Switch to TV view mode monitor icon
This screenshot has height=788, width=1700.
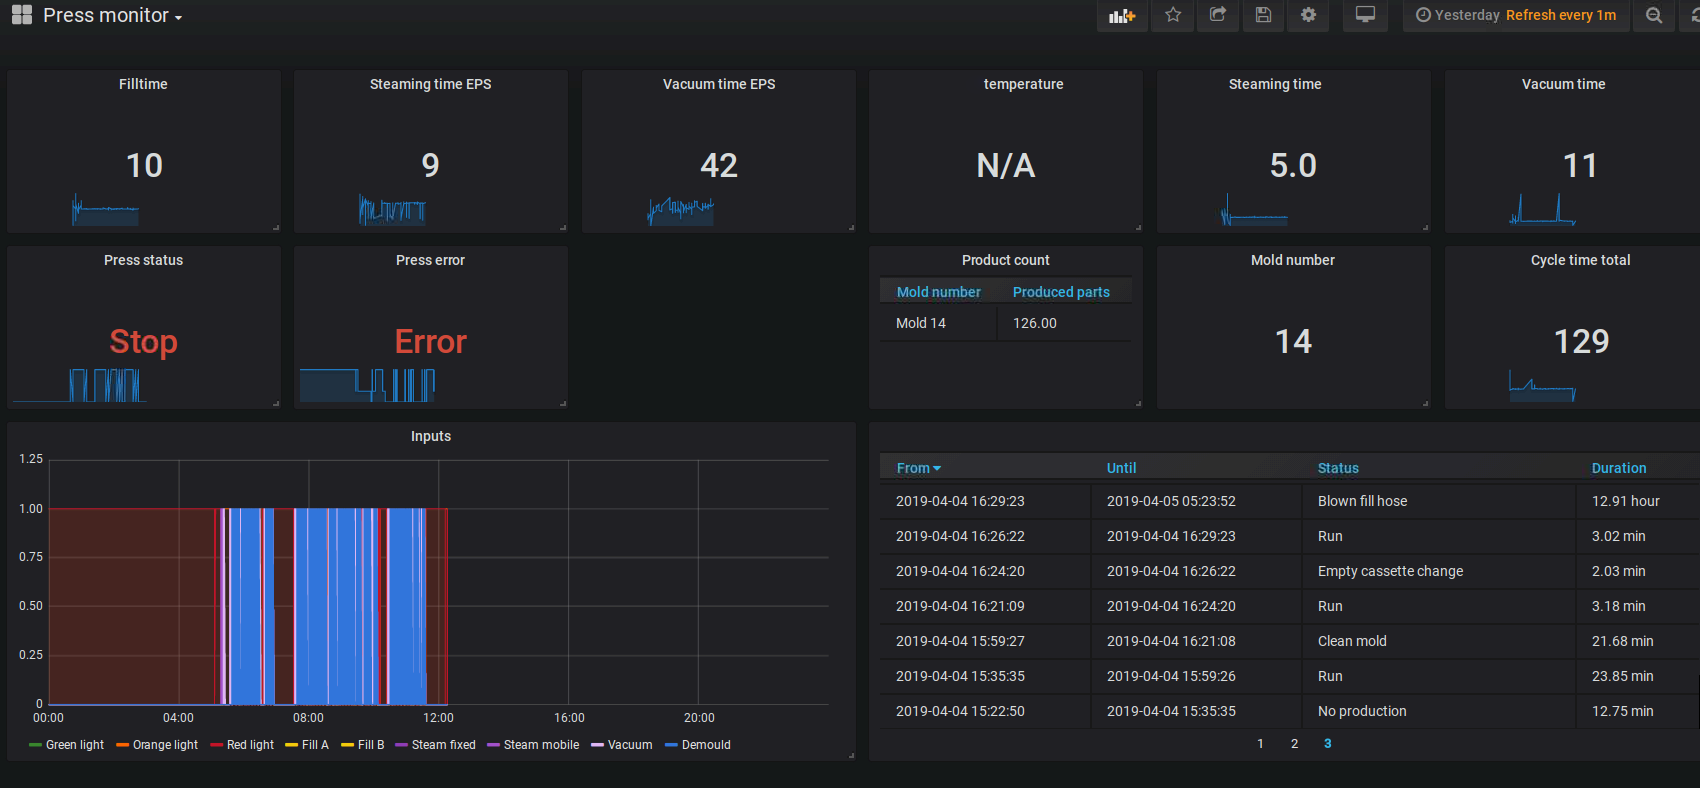(x=1365, y=15)
